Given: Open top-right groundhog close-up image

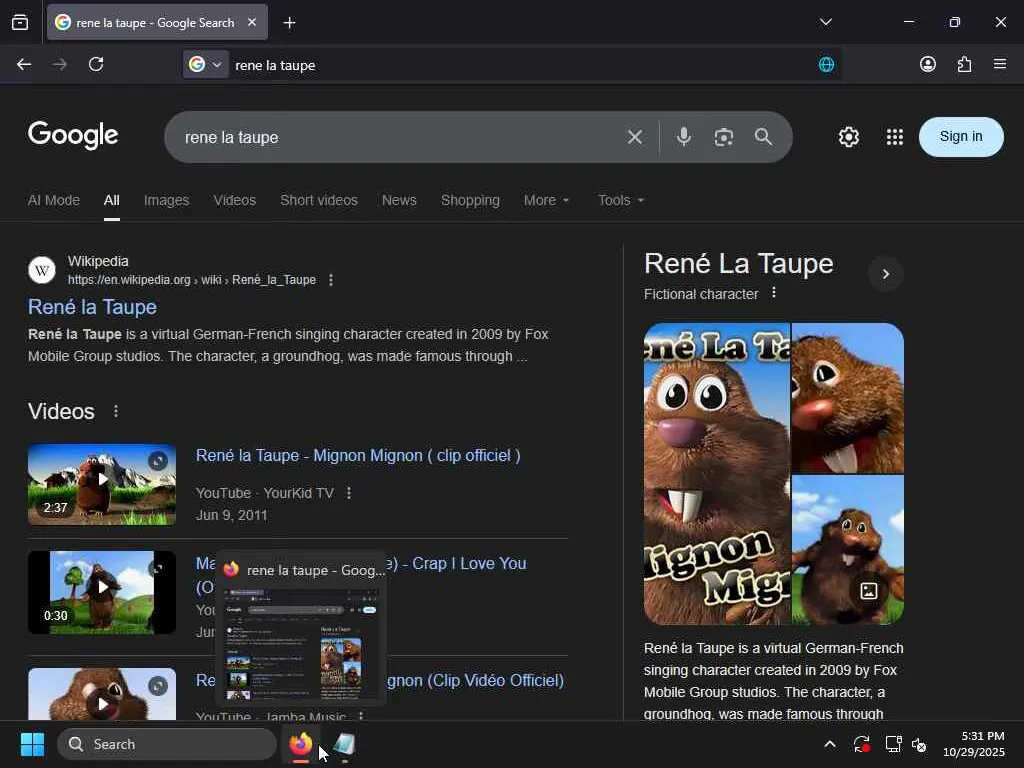Looking at the screenshot, I should 848,398.
